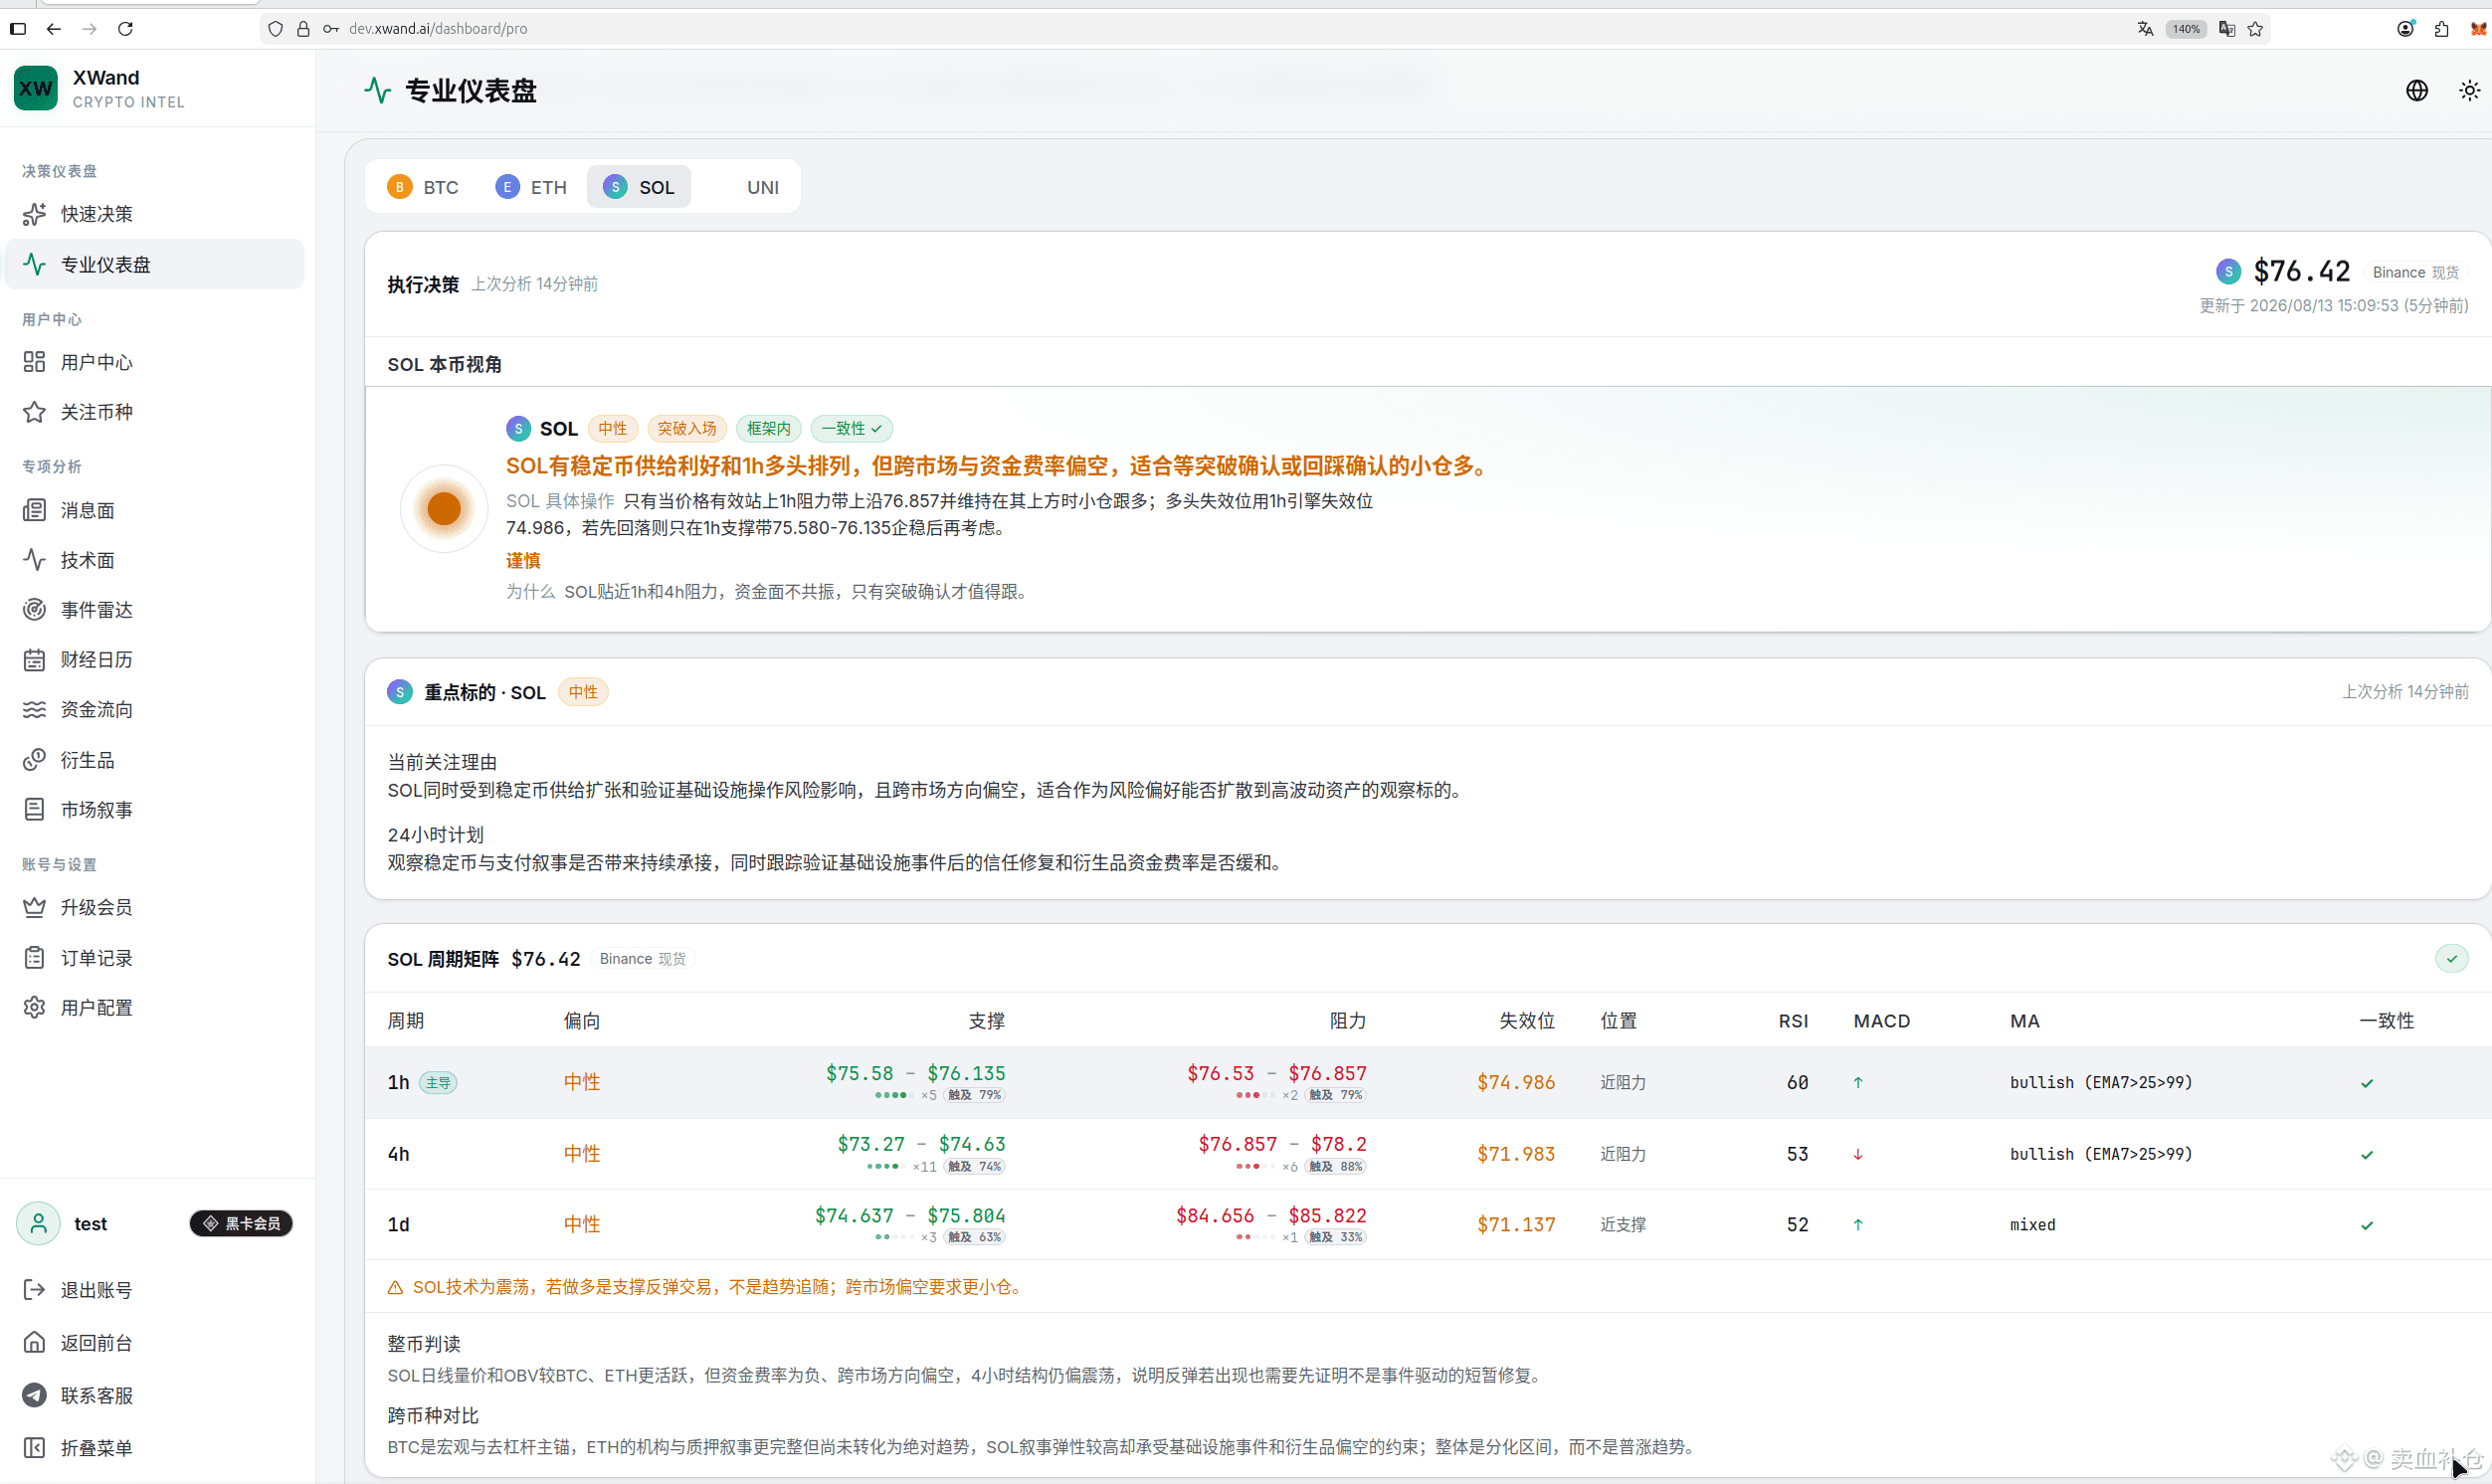The image size is (2492, 1484).
Task: Open 市场叙事 document icon
Action: (x=35, y=810)
